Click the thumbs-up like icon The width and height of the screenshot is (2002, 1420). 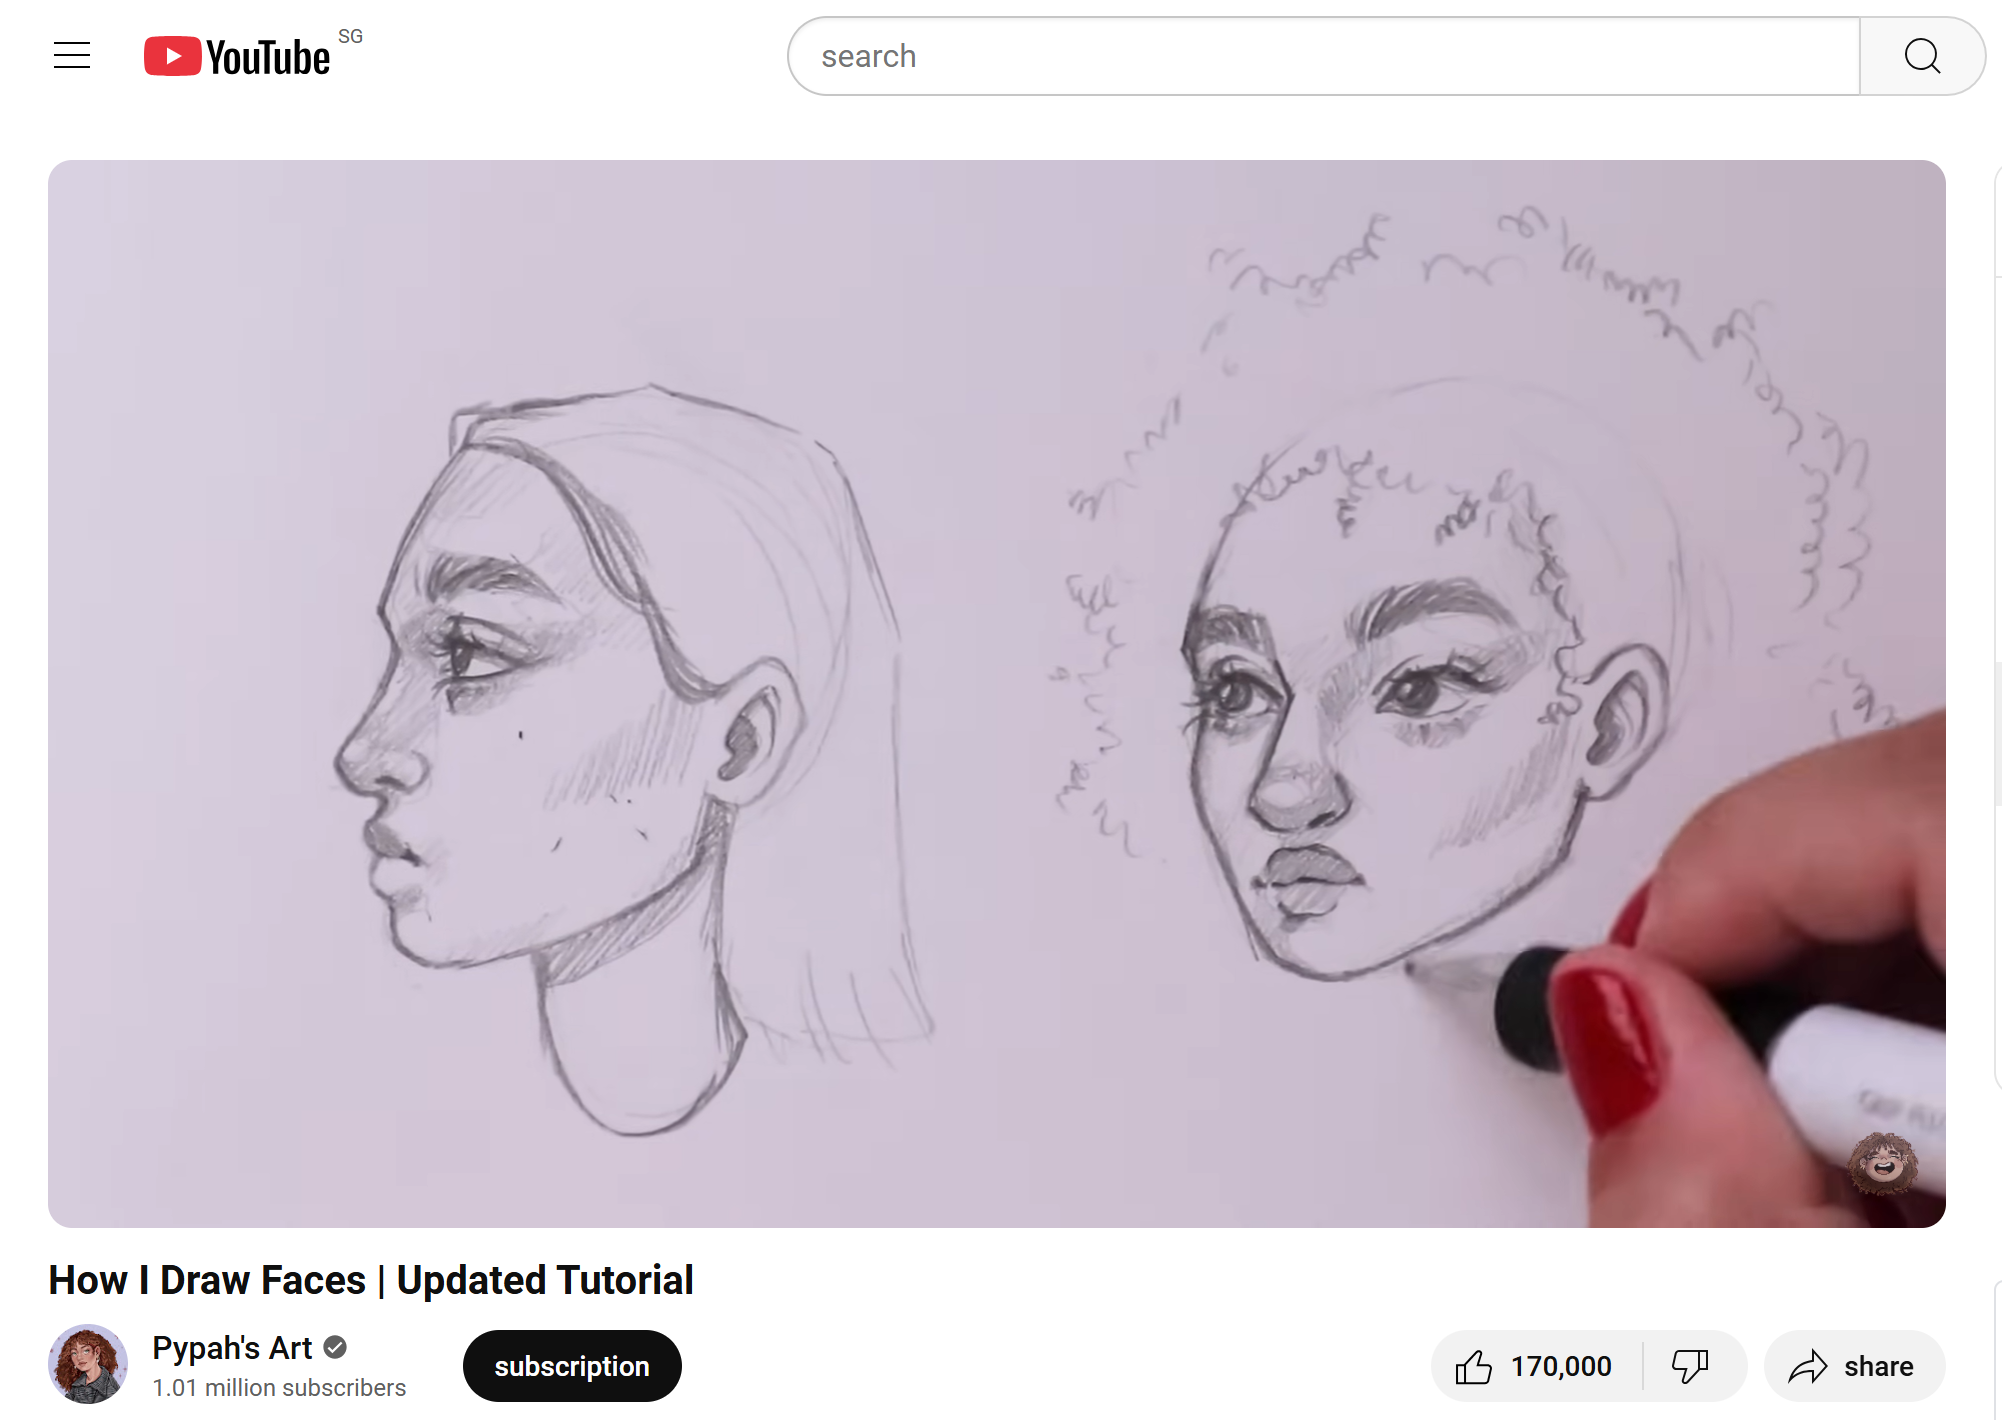[1473, 1366]
